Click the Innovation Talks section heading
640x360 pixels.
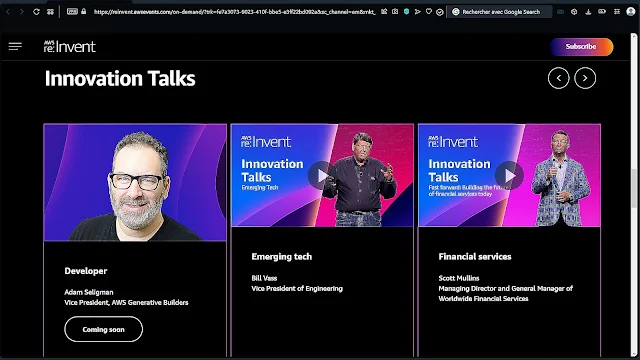click(x=120, y=78)
